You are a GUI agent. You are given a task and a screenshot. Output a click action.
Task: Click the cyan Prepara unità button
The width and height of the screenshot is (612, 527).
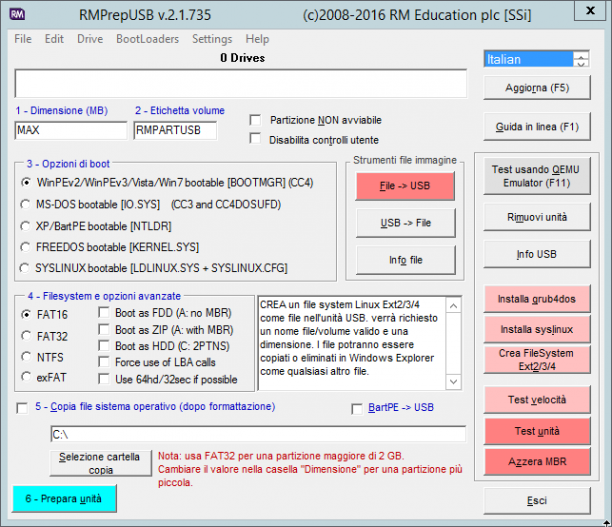click(x=64, y=499)
